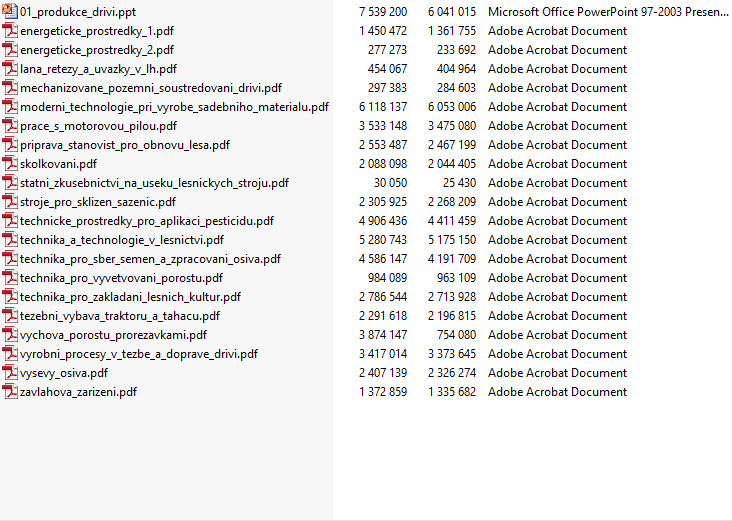Select file name vysevy_osiva.pdf
Viewport: 732px width, 521px height.
63,373
